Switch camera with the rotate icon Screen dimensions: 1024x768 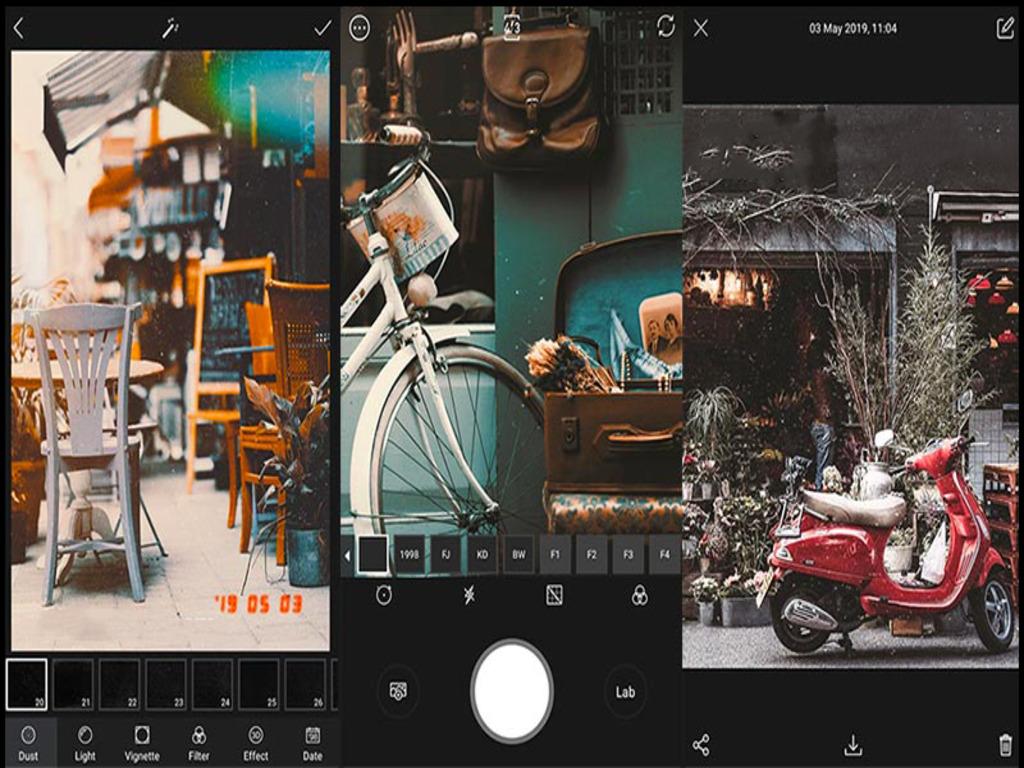tap(666, 27)
